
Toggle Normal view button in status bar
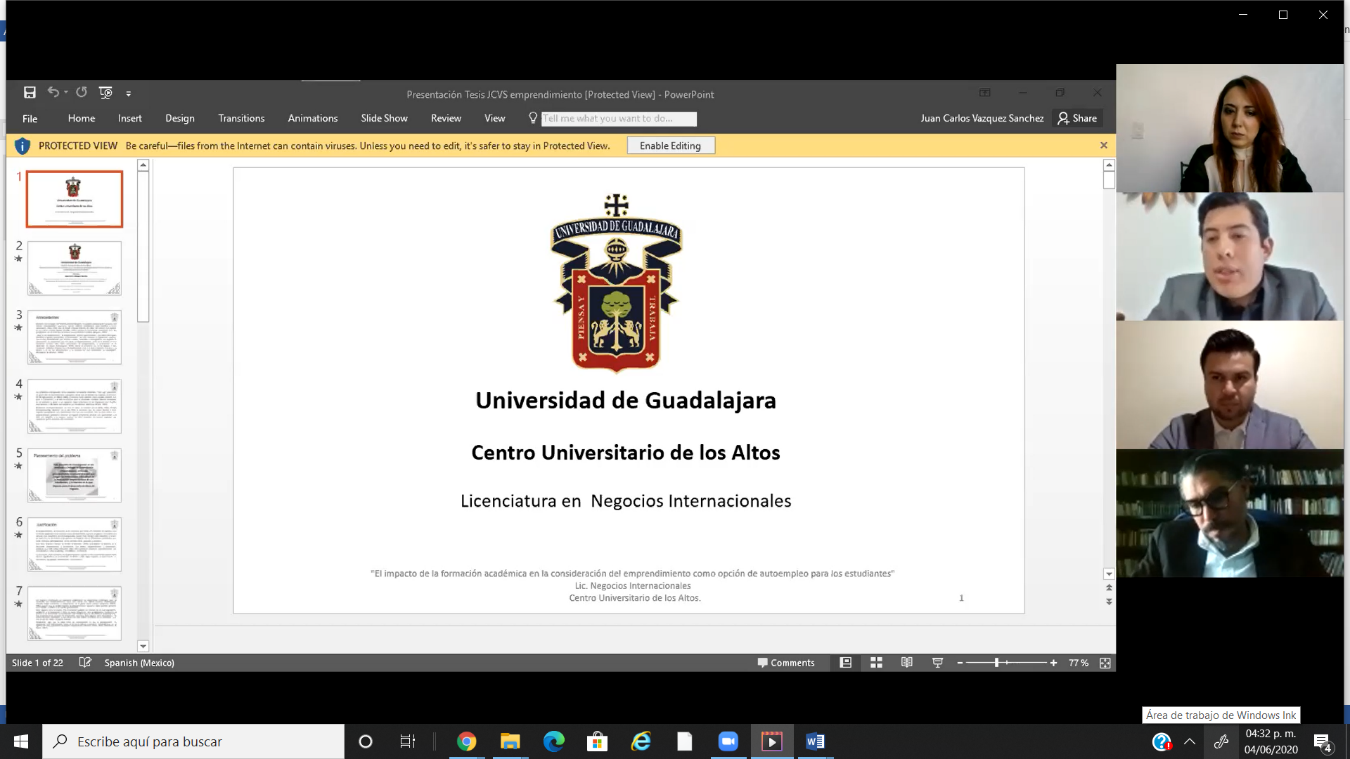(846, 663)
